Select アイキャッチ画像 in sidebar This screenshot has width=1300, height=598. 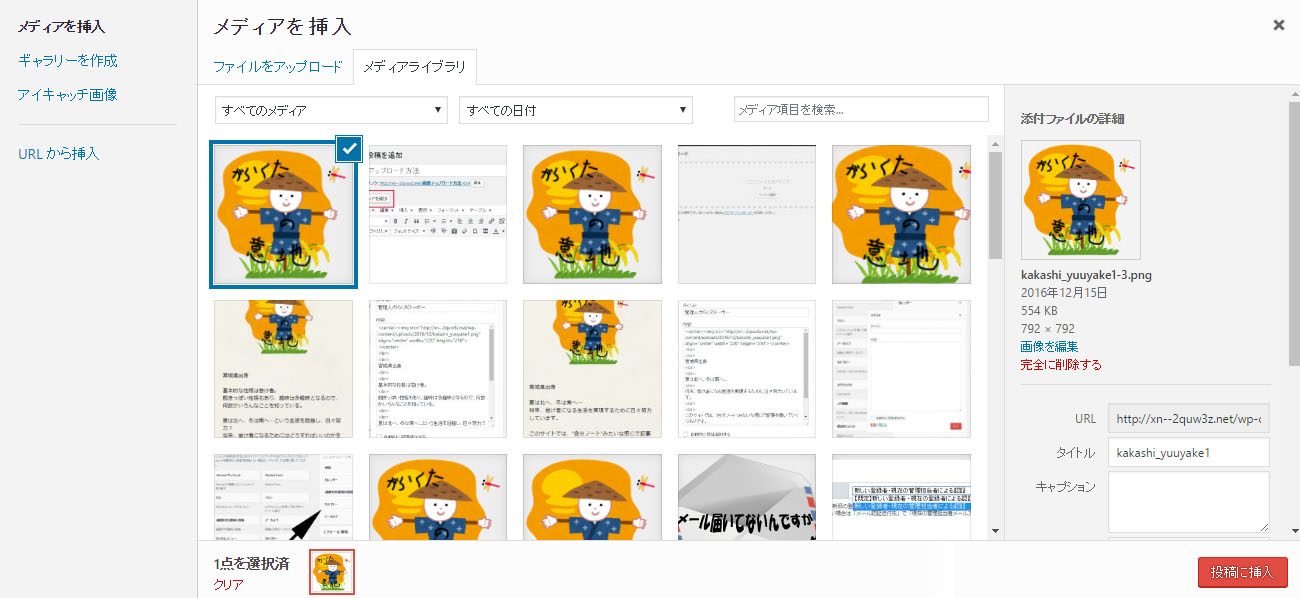67,95
